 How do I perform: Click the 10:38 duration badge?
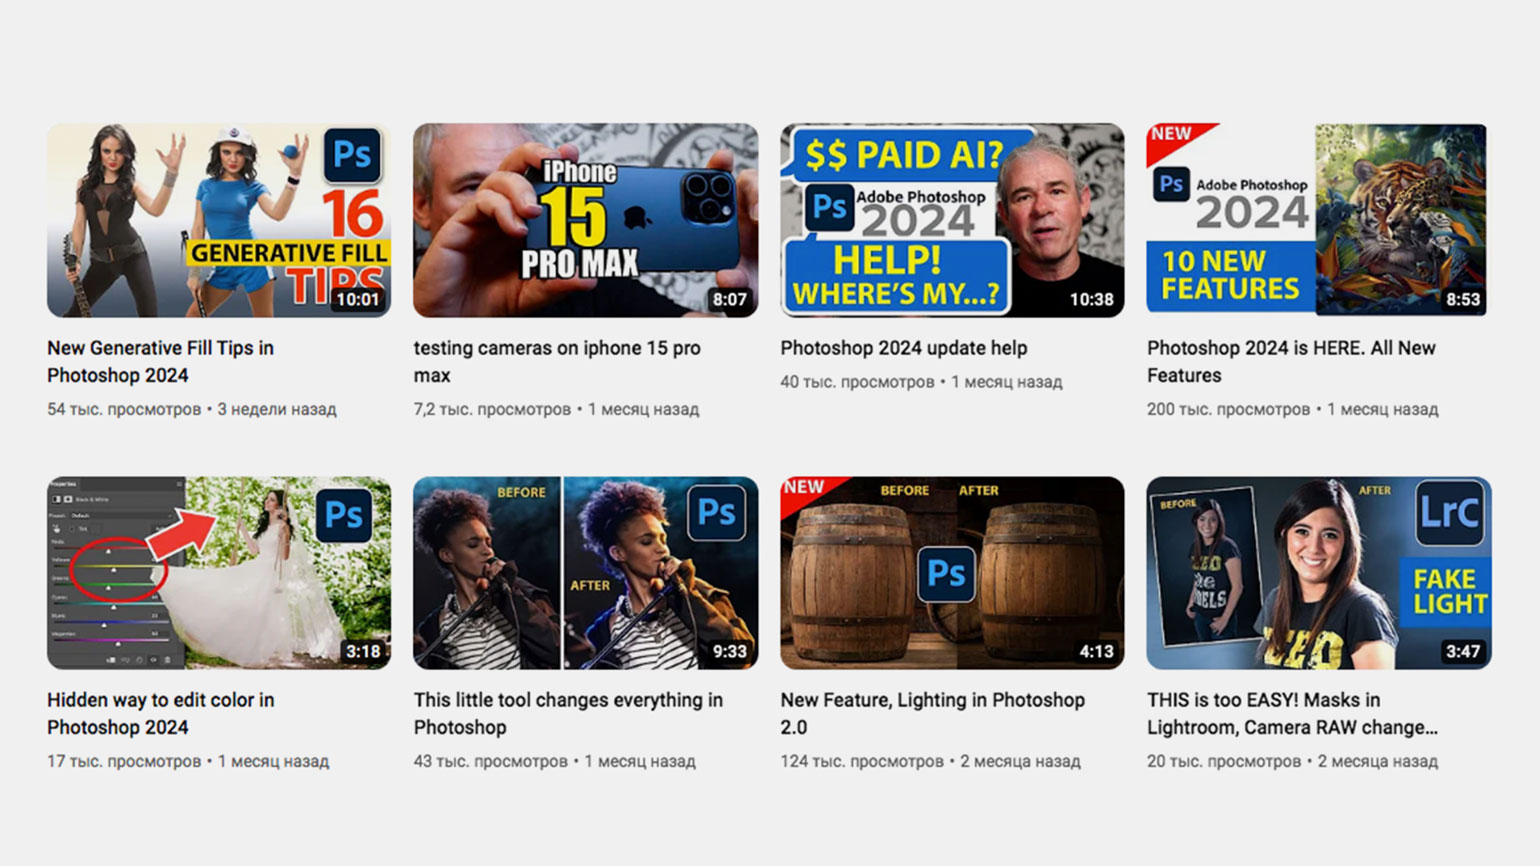click(x=1091, y=299)
